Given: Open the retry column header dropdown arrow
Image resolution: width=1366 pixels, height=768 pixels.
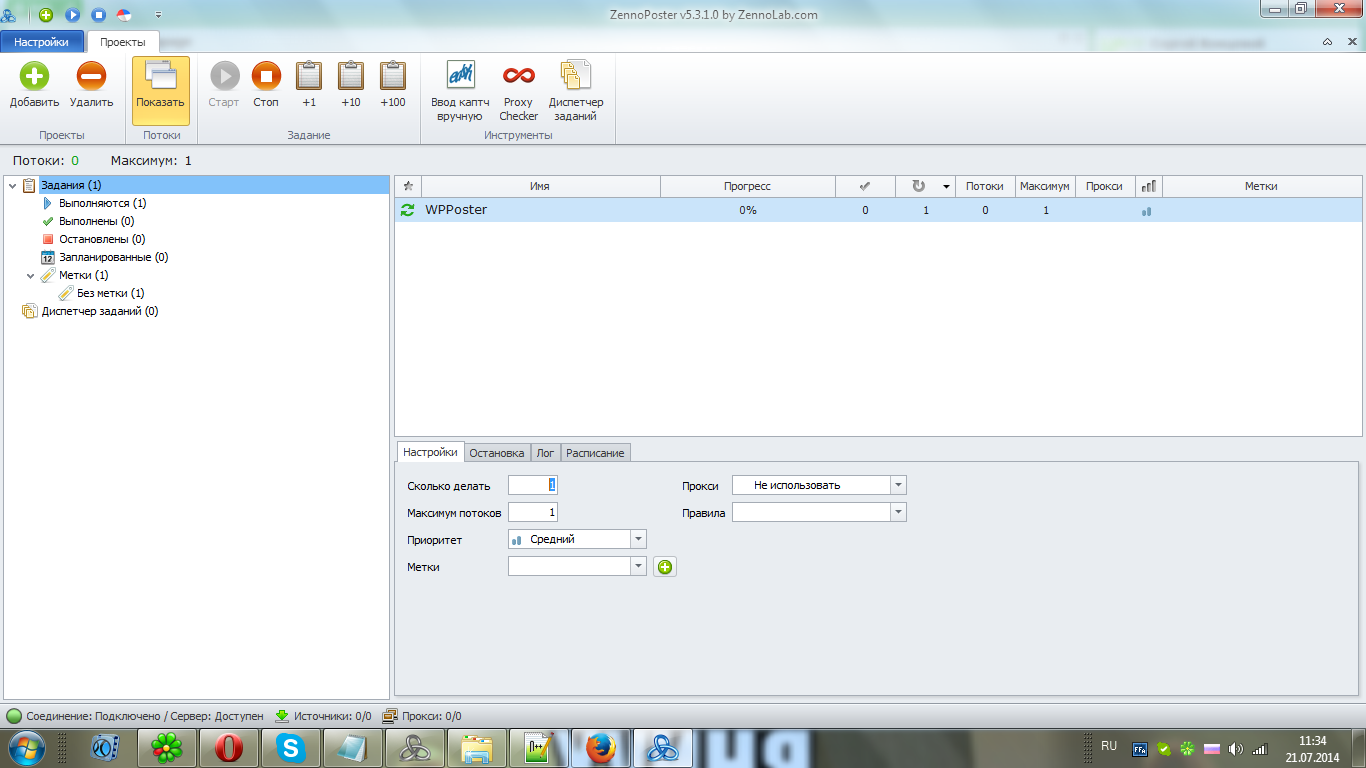Looking at the screenshot, I should [x=946, y=187].
